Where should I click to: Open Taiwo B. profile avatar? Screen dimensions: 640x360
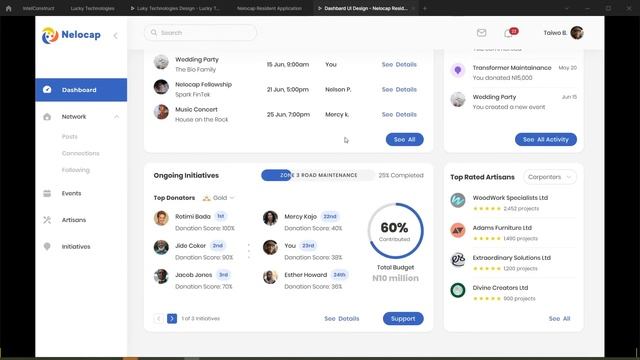[577, 33]
